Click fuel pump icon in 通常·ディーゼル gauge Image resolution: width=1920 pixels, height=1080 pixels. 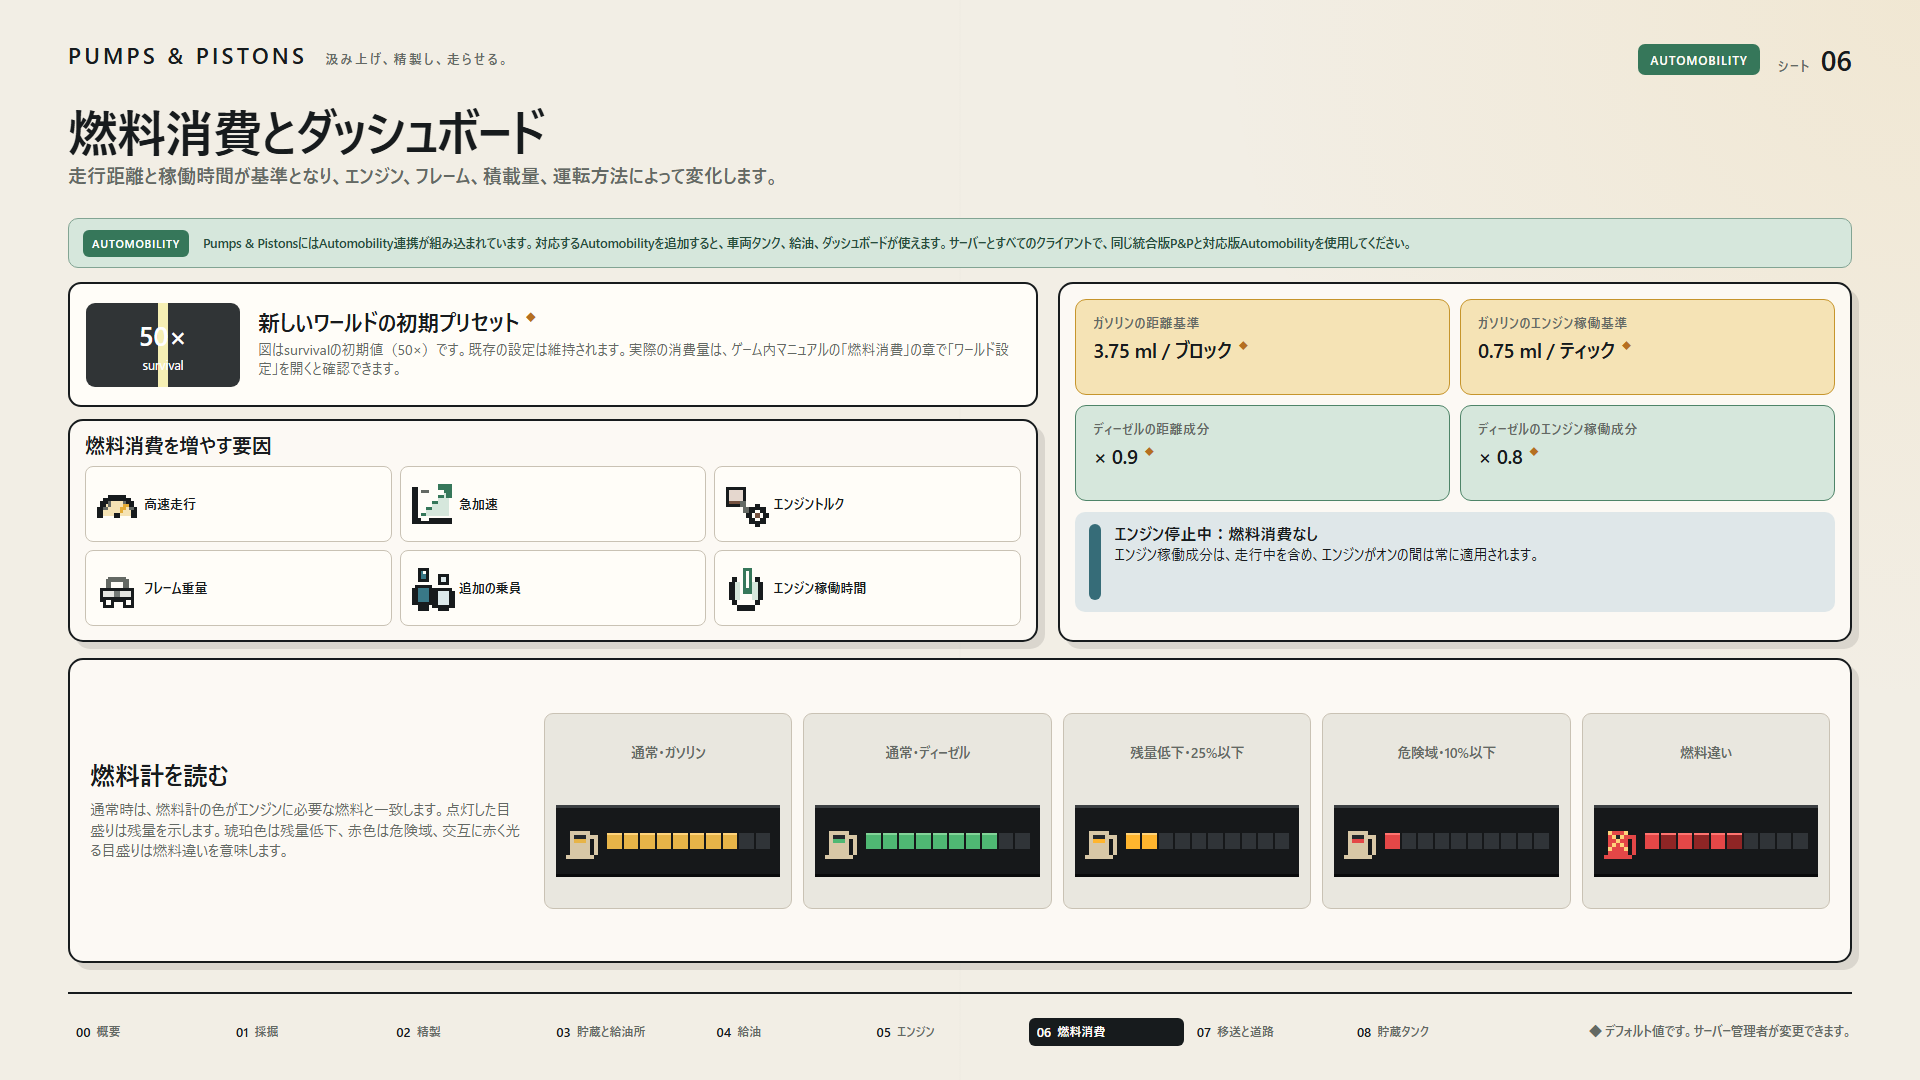point(841,844)
